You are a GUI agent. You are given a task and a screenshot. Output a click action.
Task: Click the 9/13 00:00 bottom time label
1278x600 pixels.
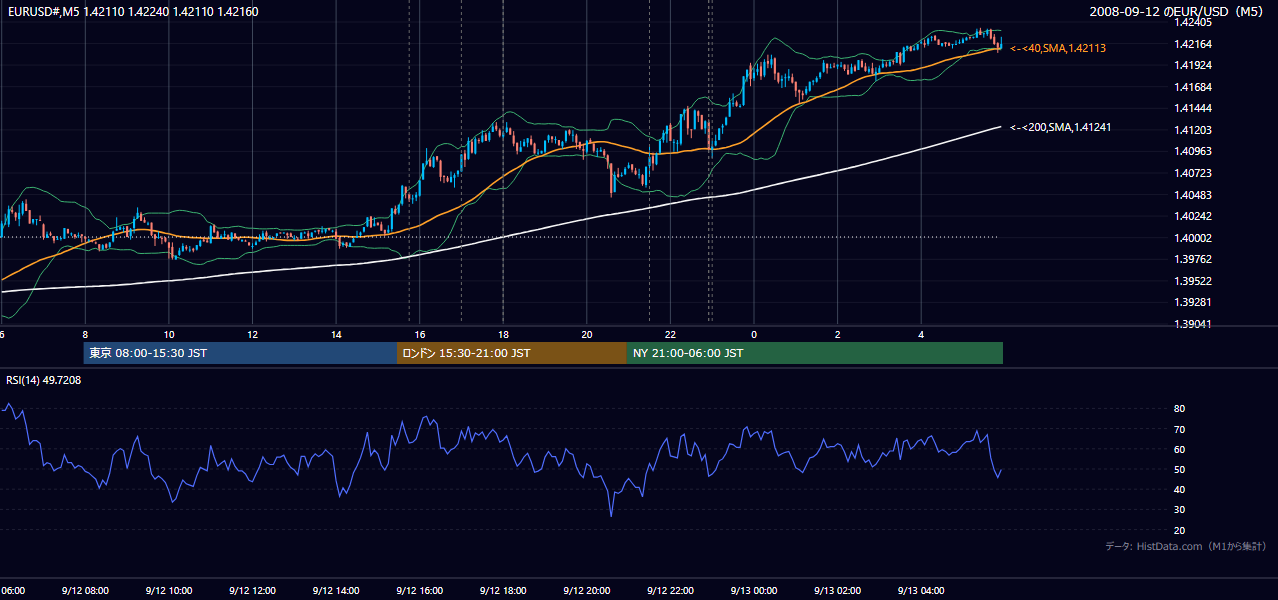click(x=754, y=591)
